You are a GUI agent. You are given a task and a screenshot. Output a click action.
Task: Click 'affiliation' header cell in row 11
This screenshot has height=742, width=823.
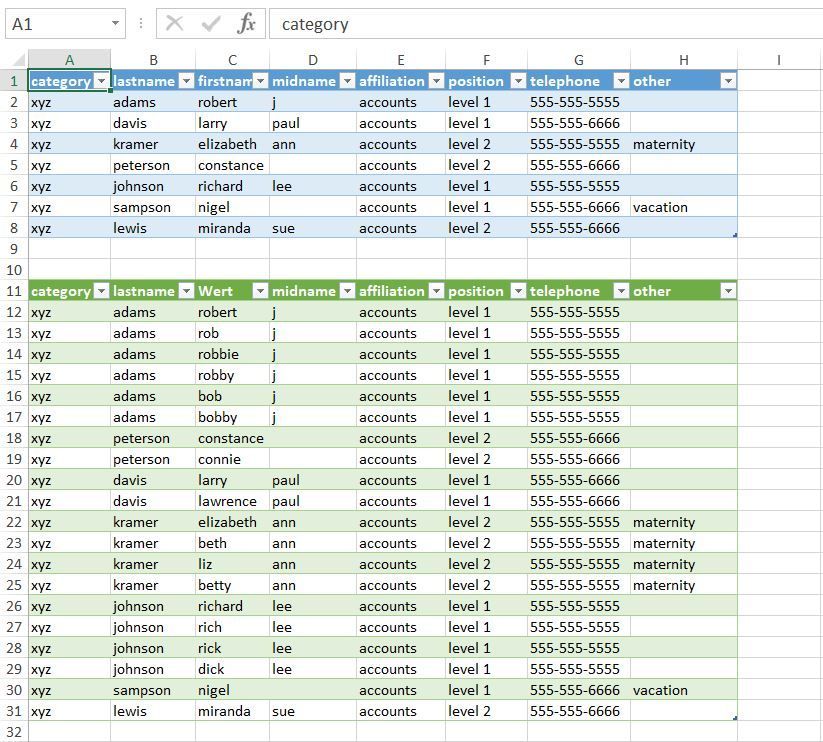401,291
